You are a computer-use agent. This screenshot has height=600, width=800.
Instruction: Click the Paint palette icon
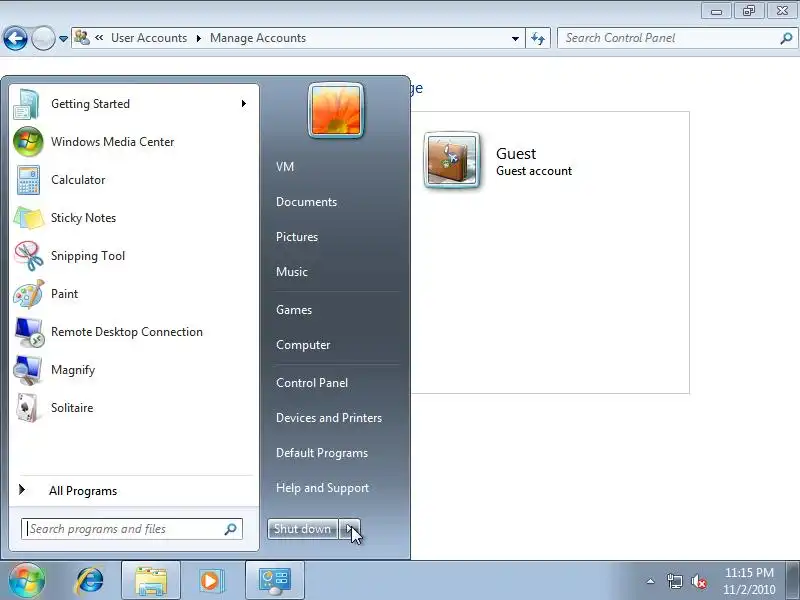tap(29, 294)
